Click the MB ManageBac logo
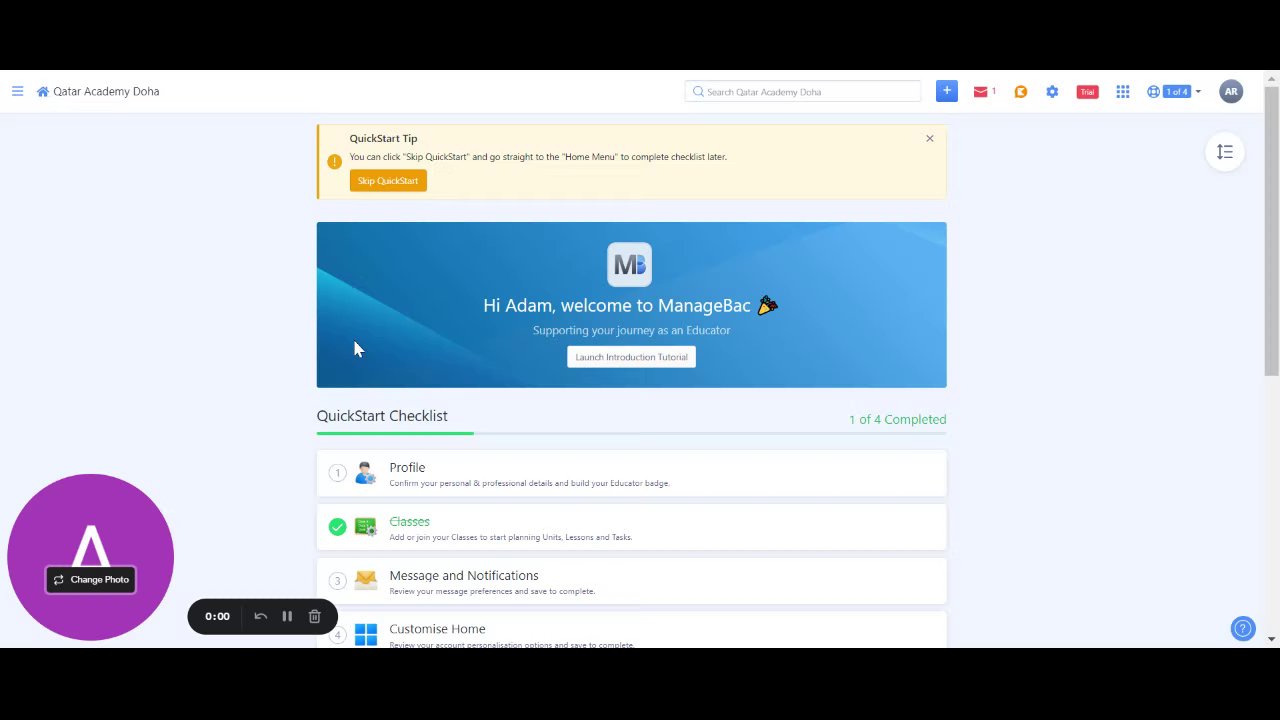The width and height of the screenshot is (1280, 720). (x=630, y=265)
